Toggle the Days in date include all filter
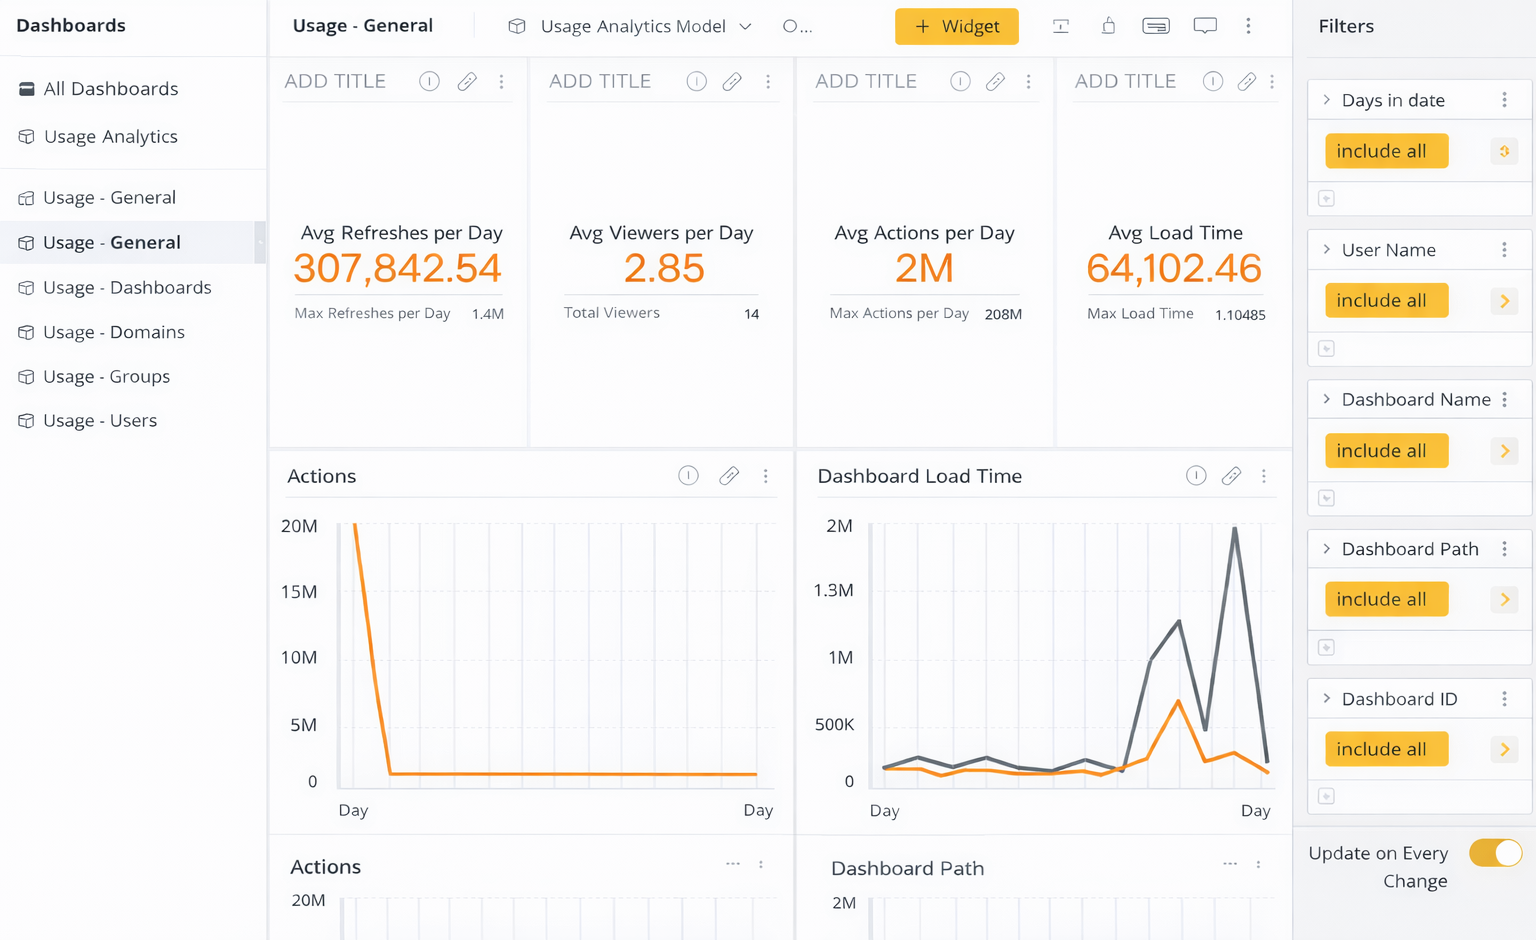Screen dimensions: 1536x940 pos(1386,151)
